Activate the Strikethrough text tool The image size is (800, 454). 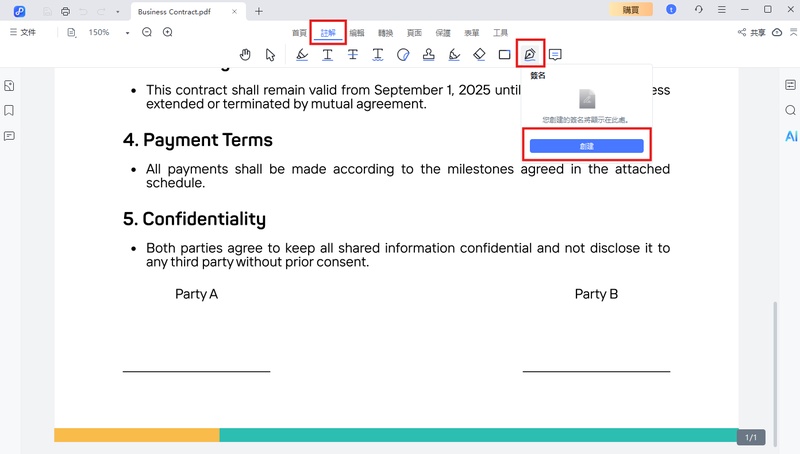click(x=353, y=54)
